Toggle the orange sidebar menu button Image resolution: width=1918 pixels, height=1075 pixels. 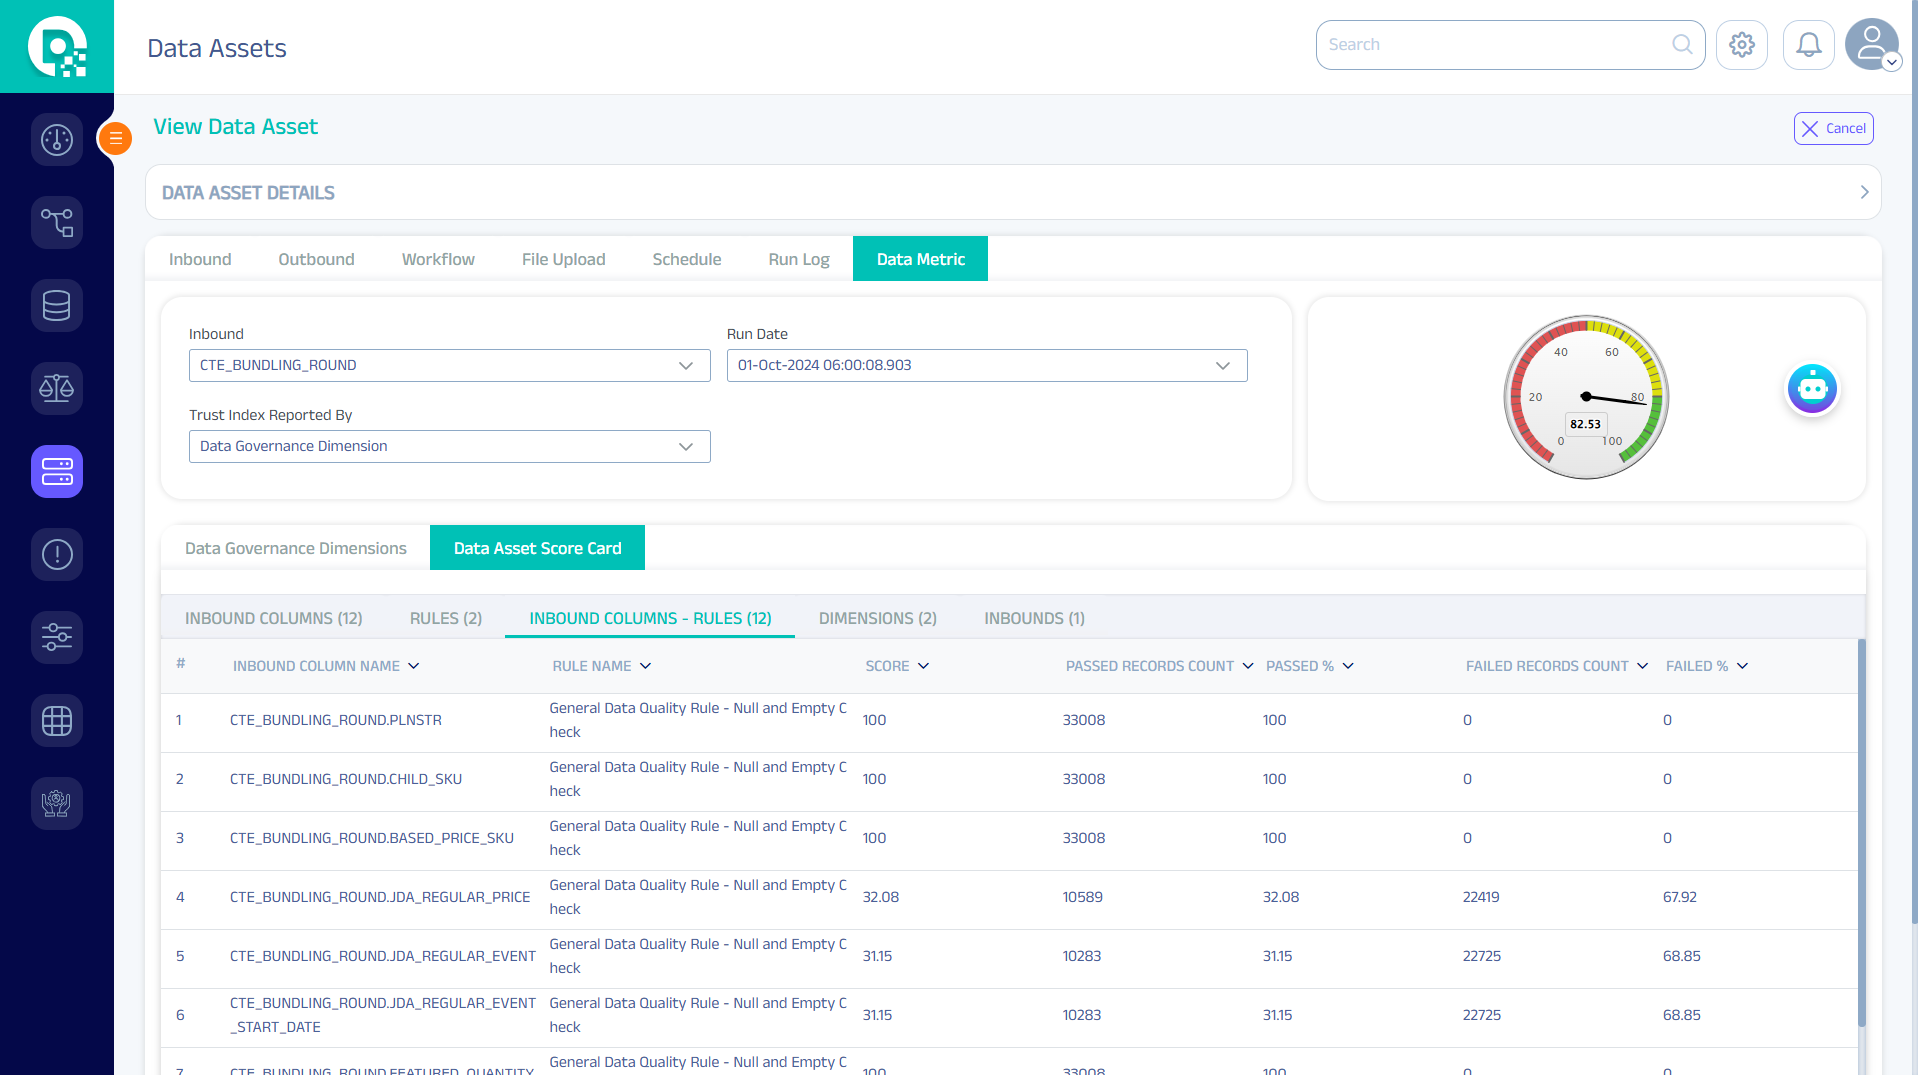(x=116, y=138)
